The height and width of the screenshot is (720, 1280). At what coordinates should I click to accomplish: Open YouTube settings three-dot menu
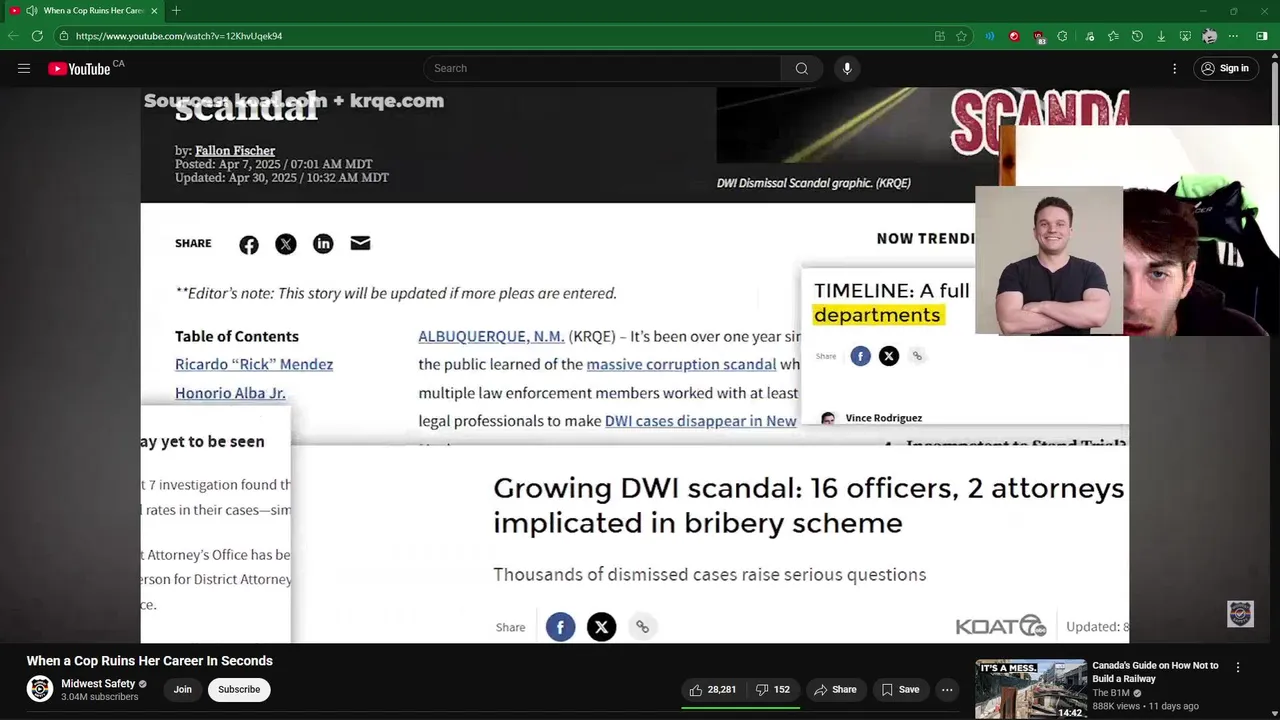pyautogui.click(x=1175, y=68)
